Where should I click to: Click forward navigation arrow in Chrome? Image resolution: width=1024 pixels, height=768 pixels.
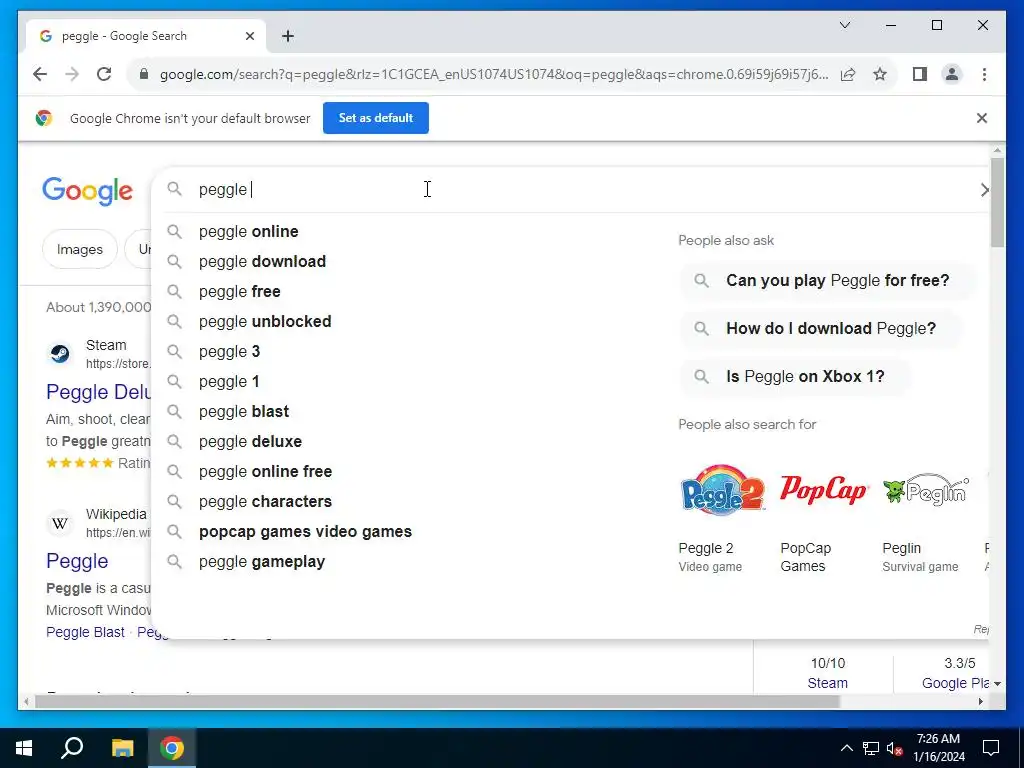coord(72,74)
